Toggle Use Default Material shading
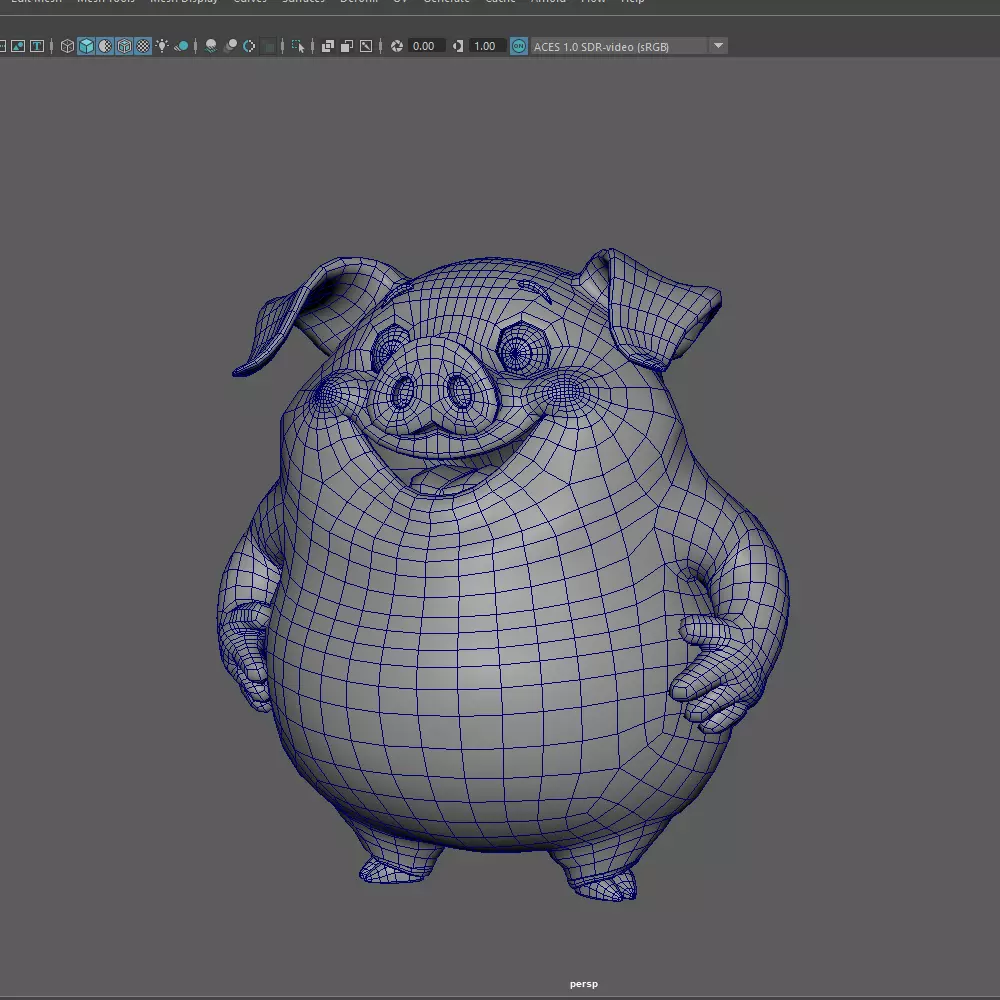The image size is (1000, 1000). click(105, 46)
